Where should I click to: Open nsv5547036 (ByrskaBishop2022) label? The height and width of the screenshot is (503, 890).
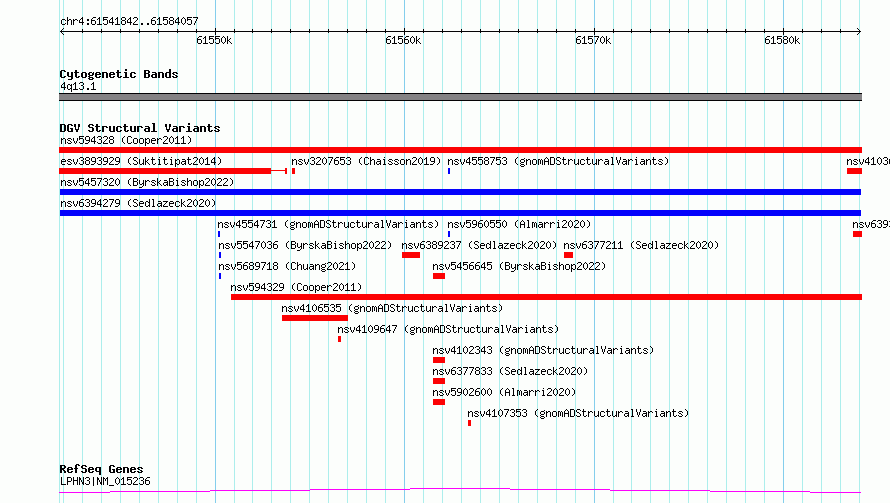[305, 245]
